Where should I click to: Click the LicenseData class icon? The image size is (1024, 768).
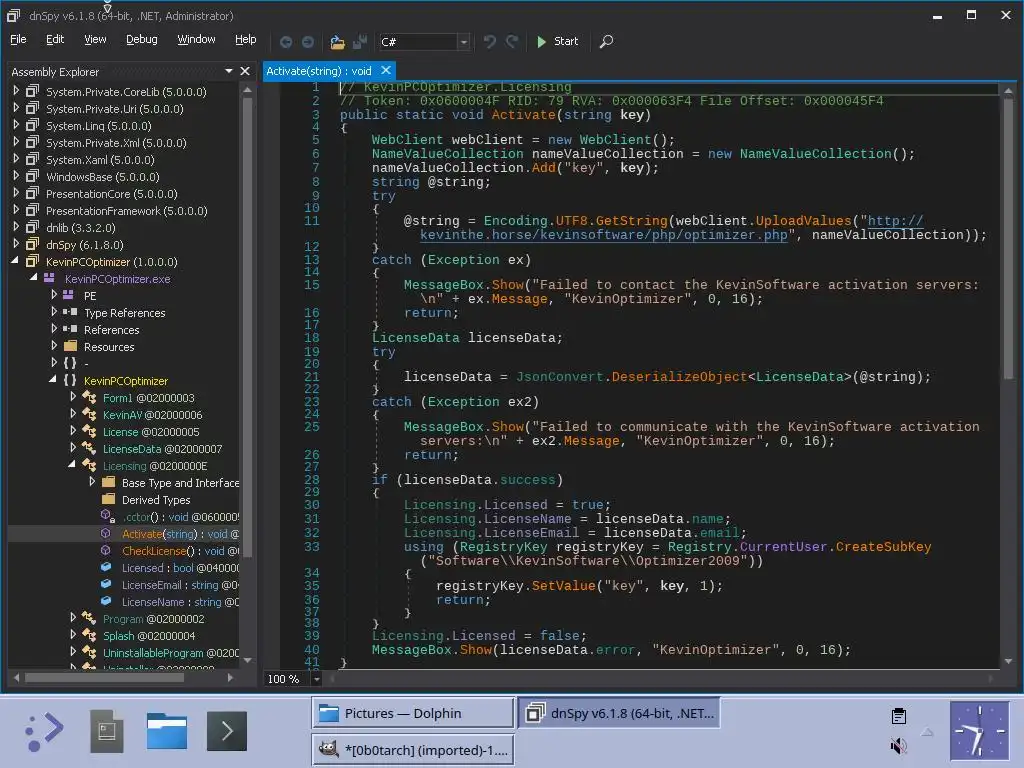point(89,448)
